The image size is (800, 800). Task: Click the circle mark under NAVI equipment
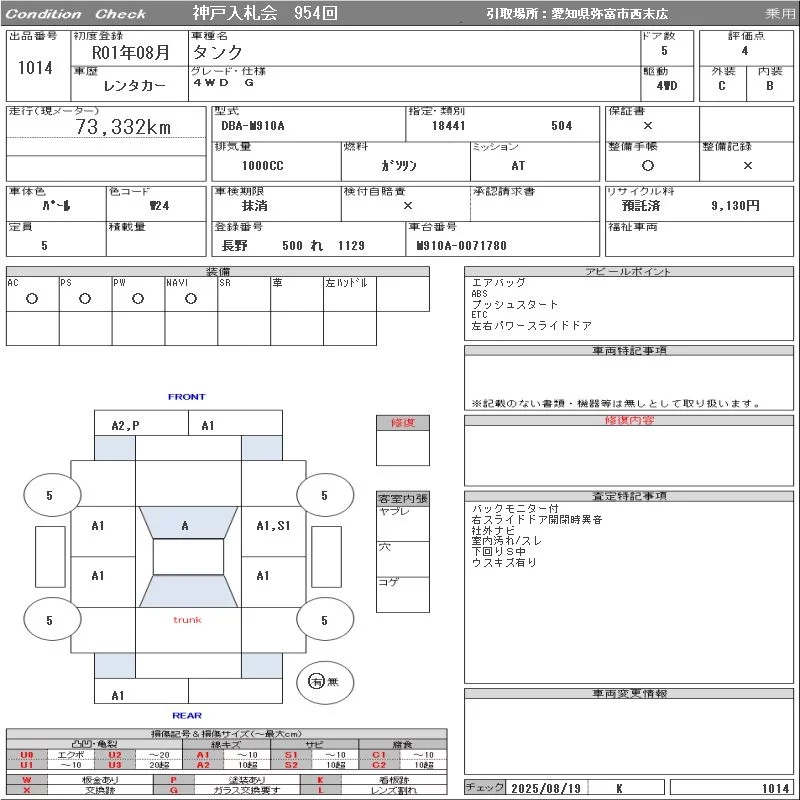coord(191,299)
